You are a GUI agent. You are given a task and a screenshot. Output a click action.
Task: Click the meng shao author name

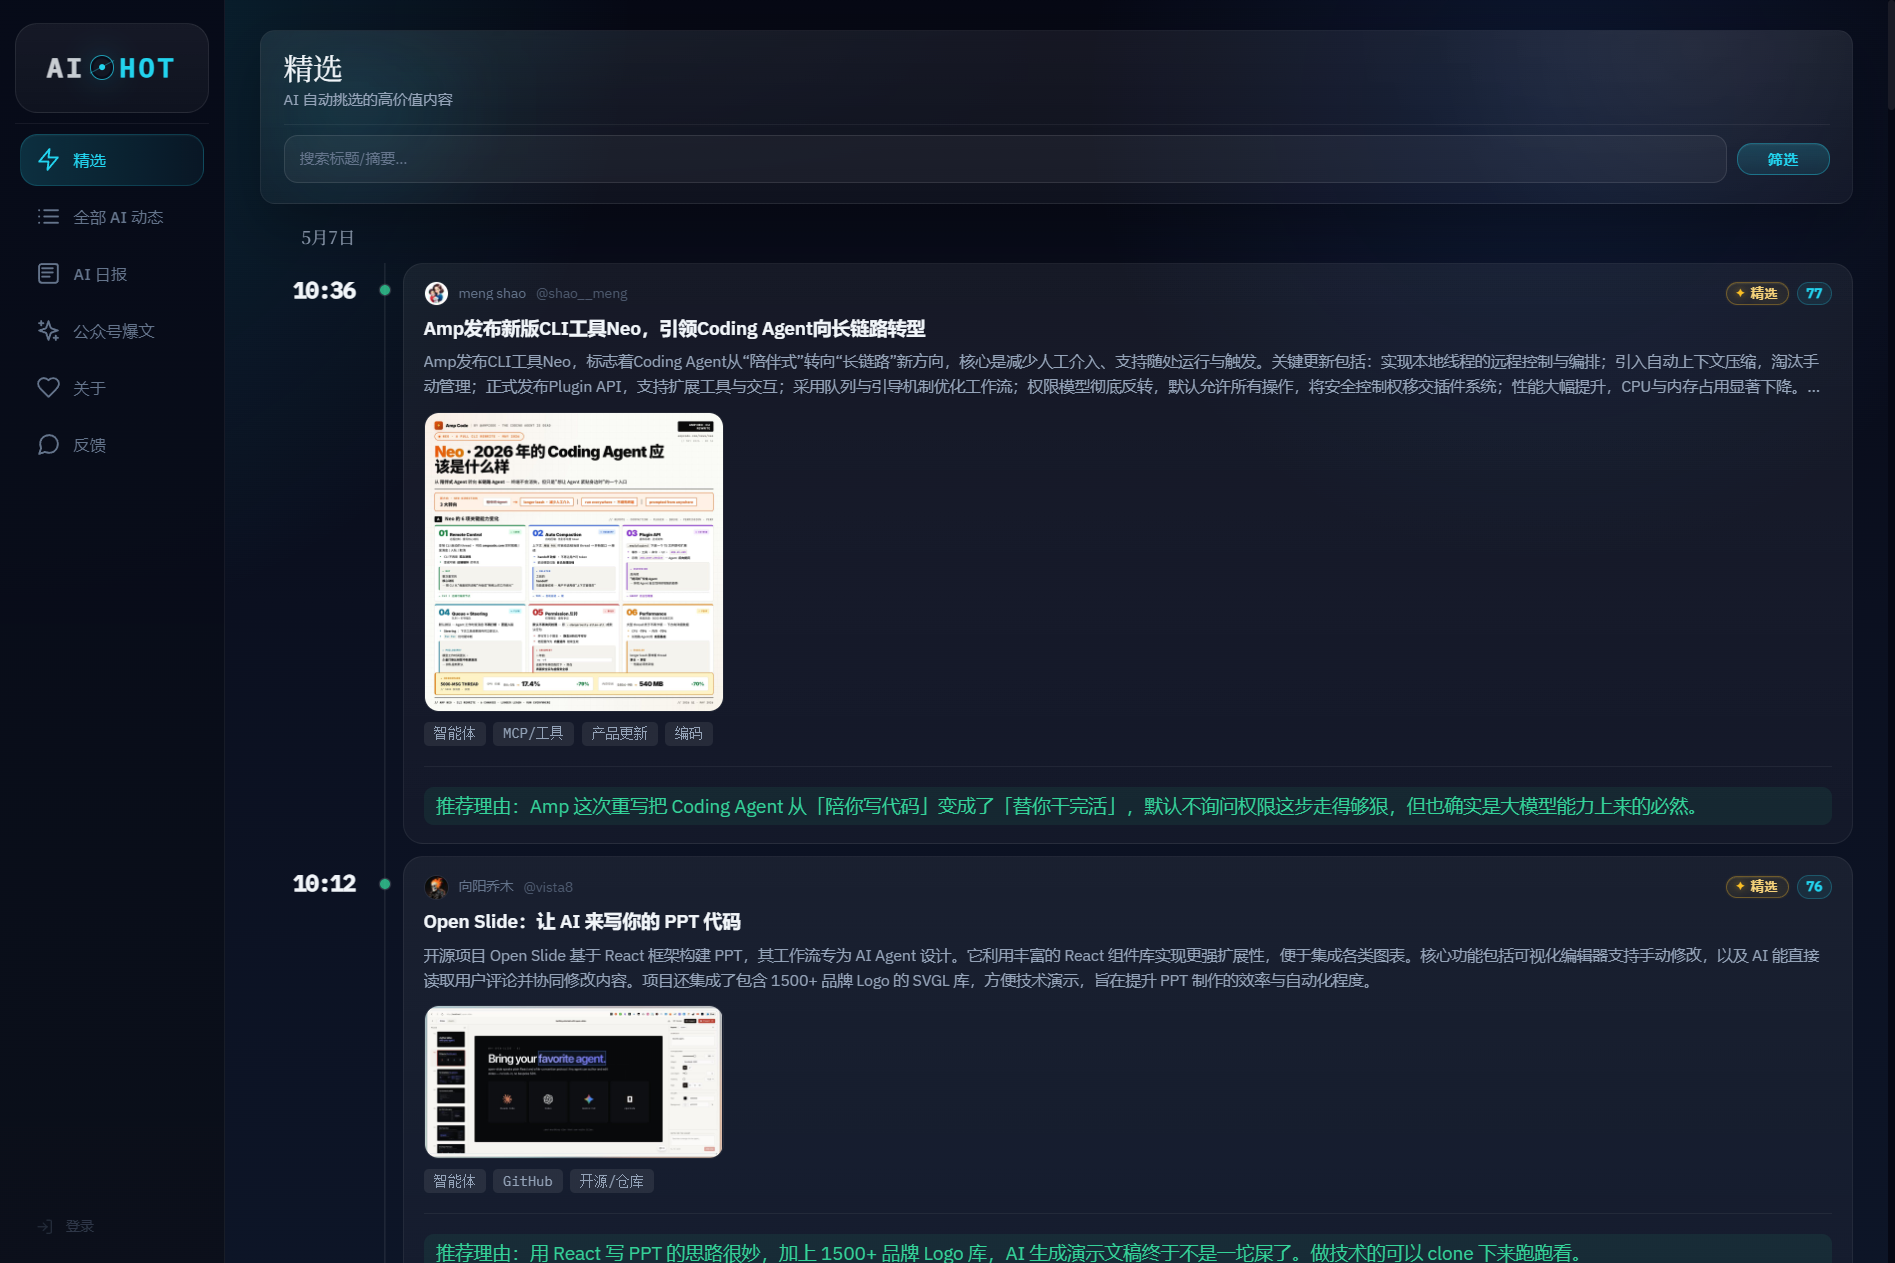point(492,293)
